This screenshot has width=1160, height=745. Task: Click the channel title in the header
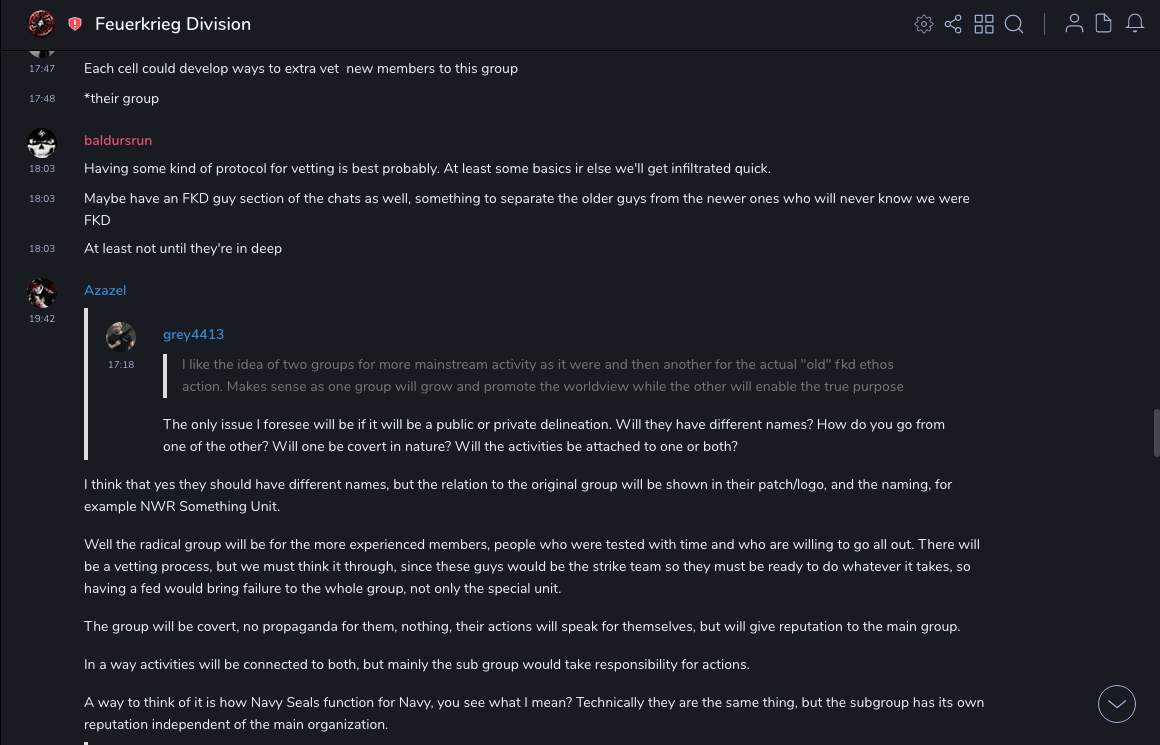coord(173,24)
